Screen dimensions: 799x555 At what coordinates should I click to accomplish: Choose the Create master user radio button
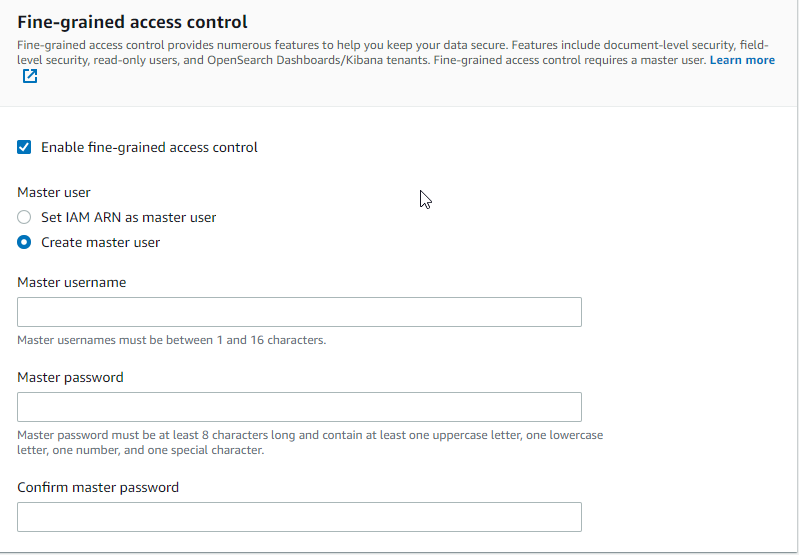point(24,242)
